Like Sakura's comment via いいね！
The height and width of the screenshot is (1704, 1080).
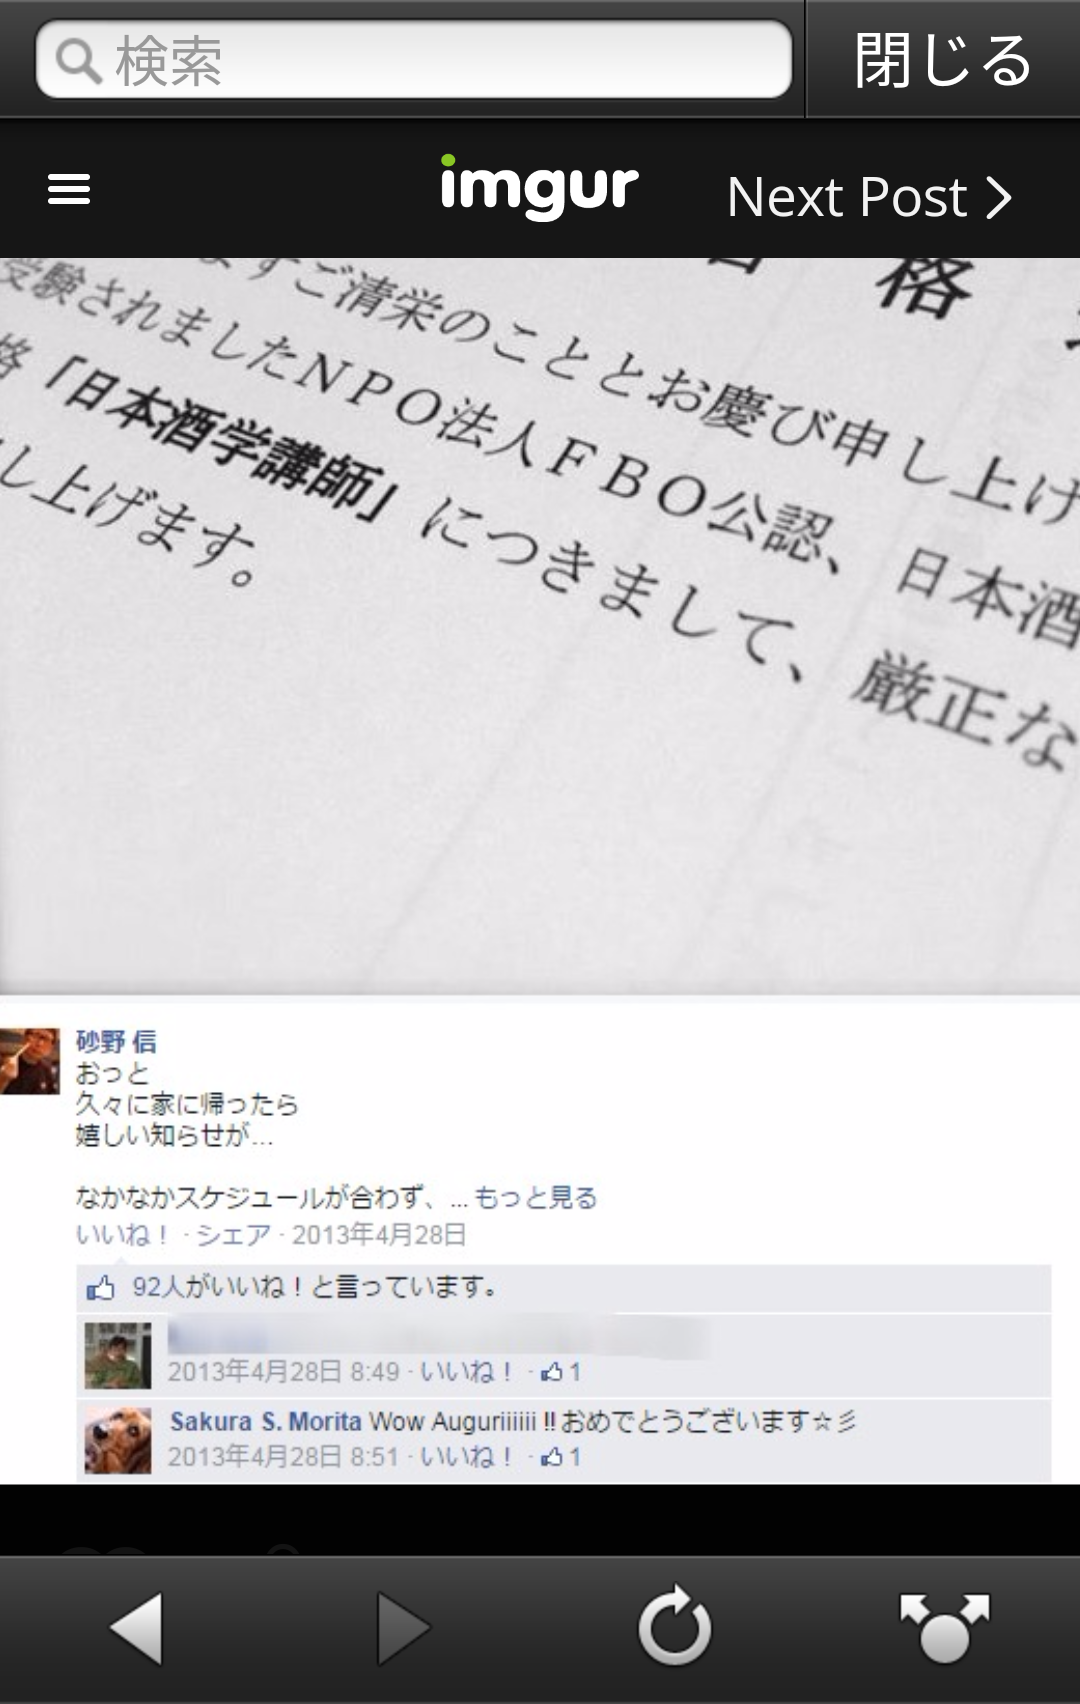(466, 1457)
